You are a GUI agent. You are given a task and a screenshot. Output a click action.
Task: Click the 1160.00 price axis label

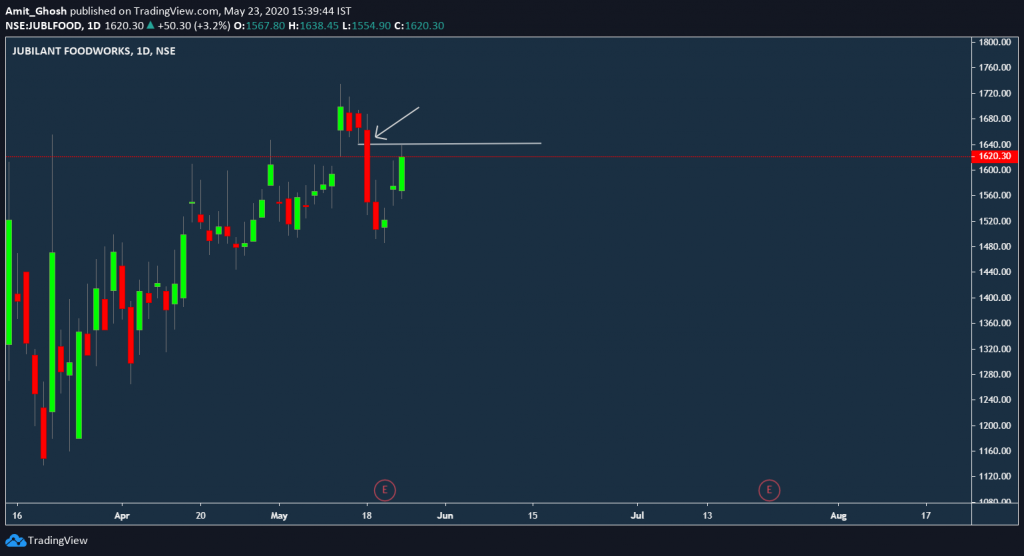(995, 451)
